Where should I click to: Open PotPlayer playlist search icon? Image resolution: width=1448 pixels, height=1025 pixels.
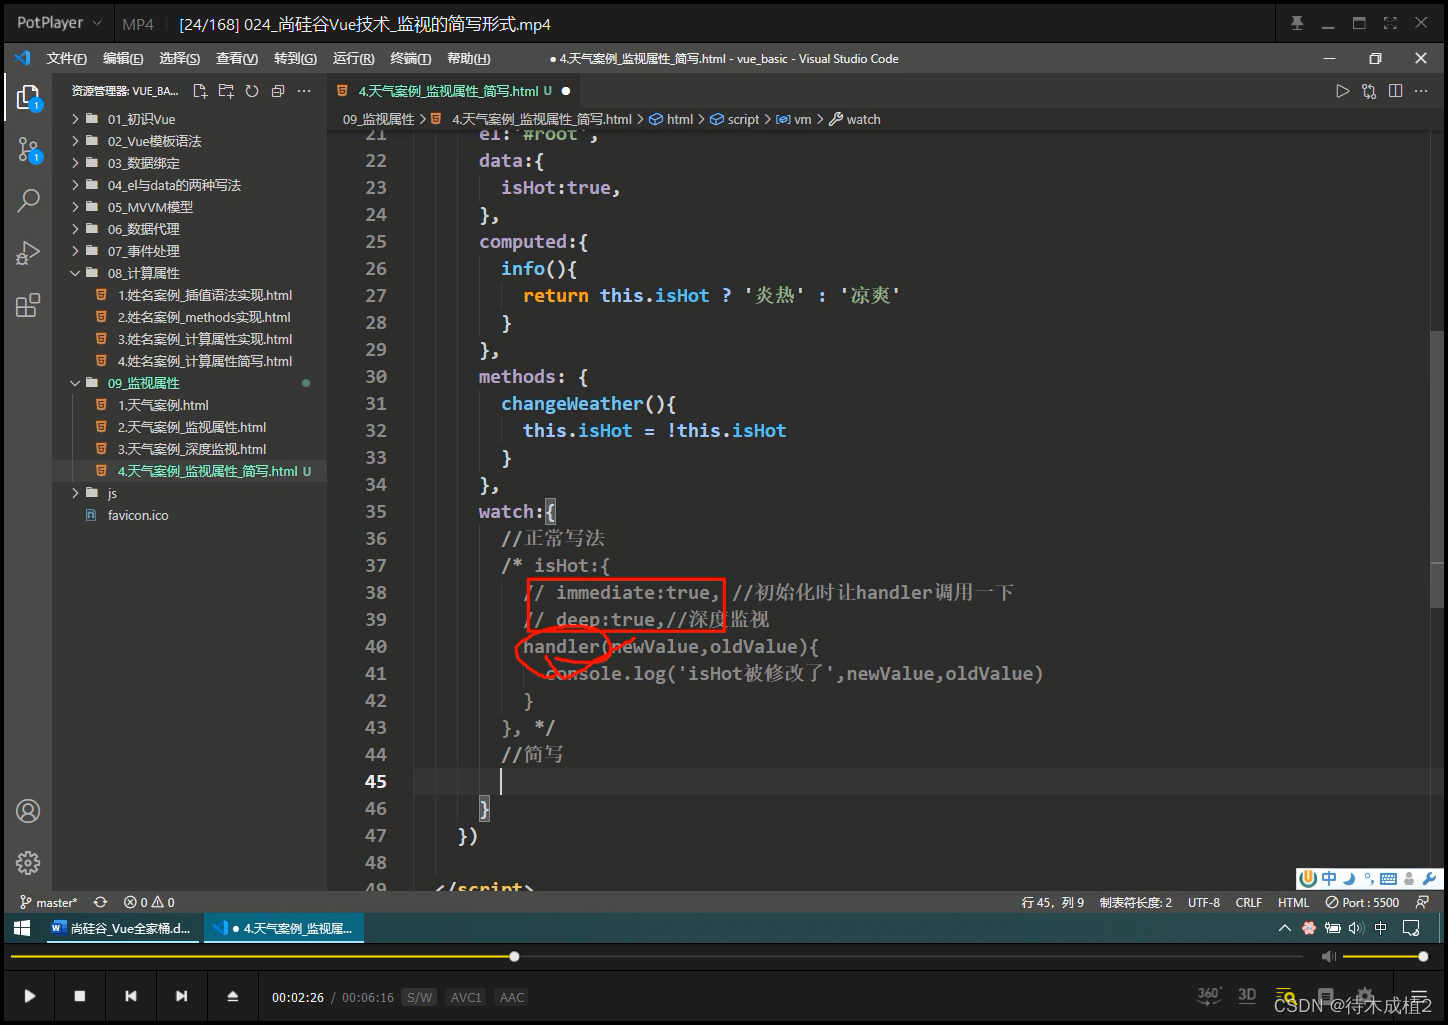tap(1286, 997)
